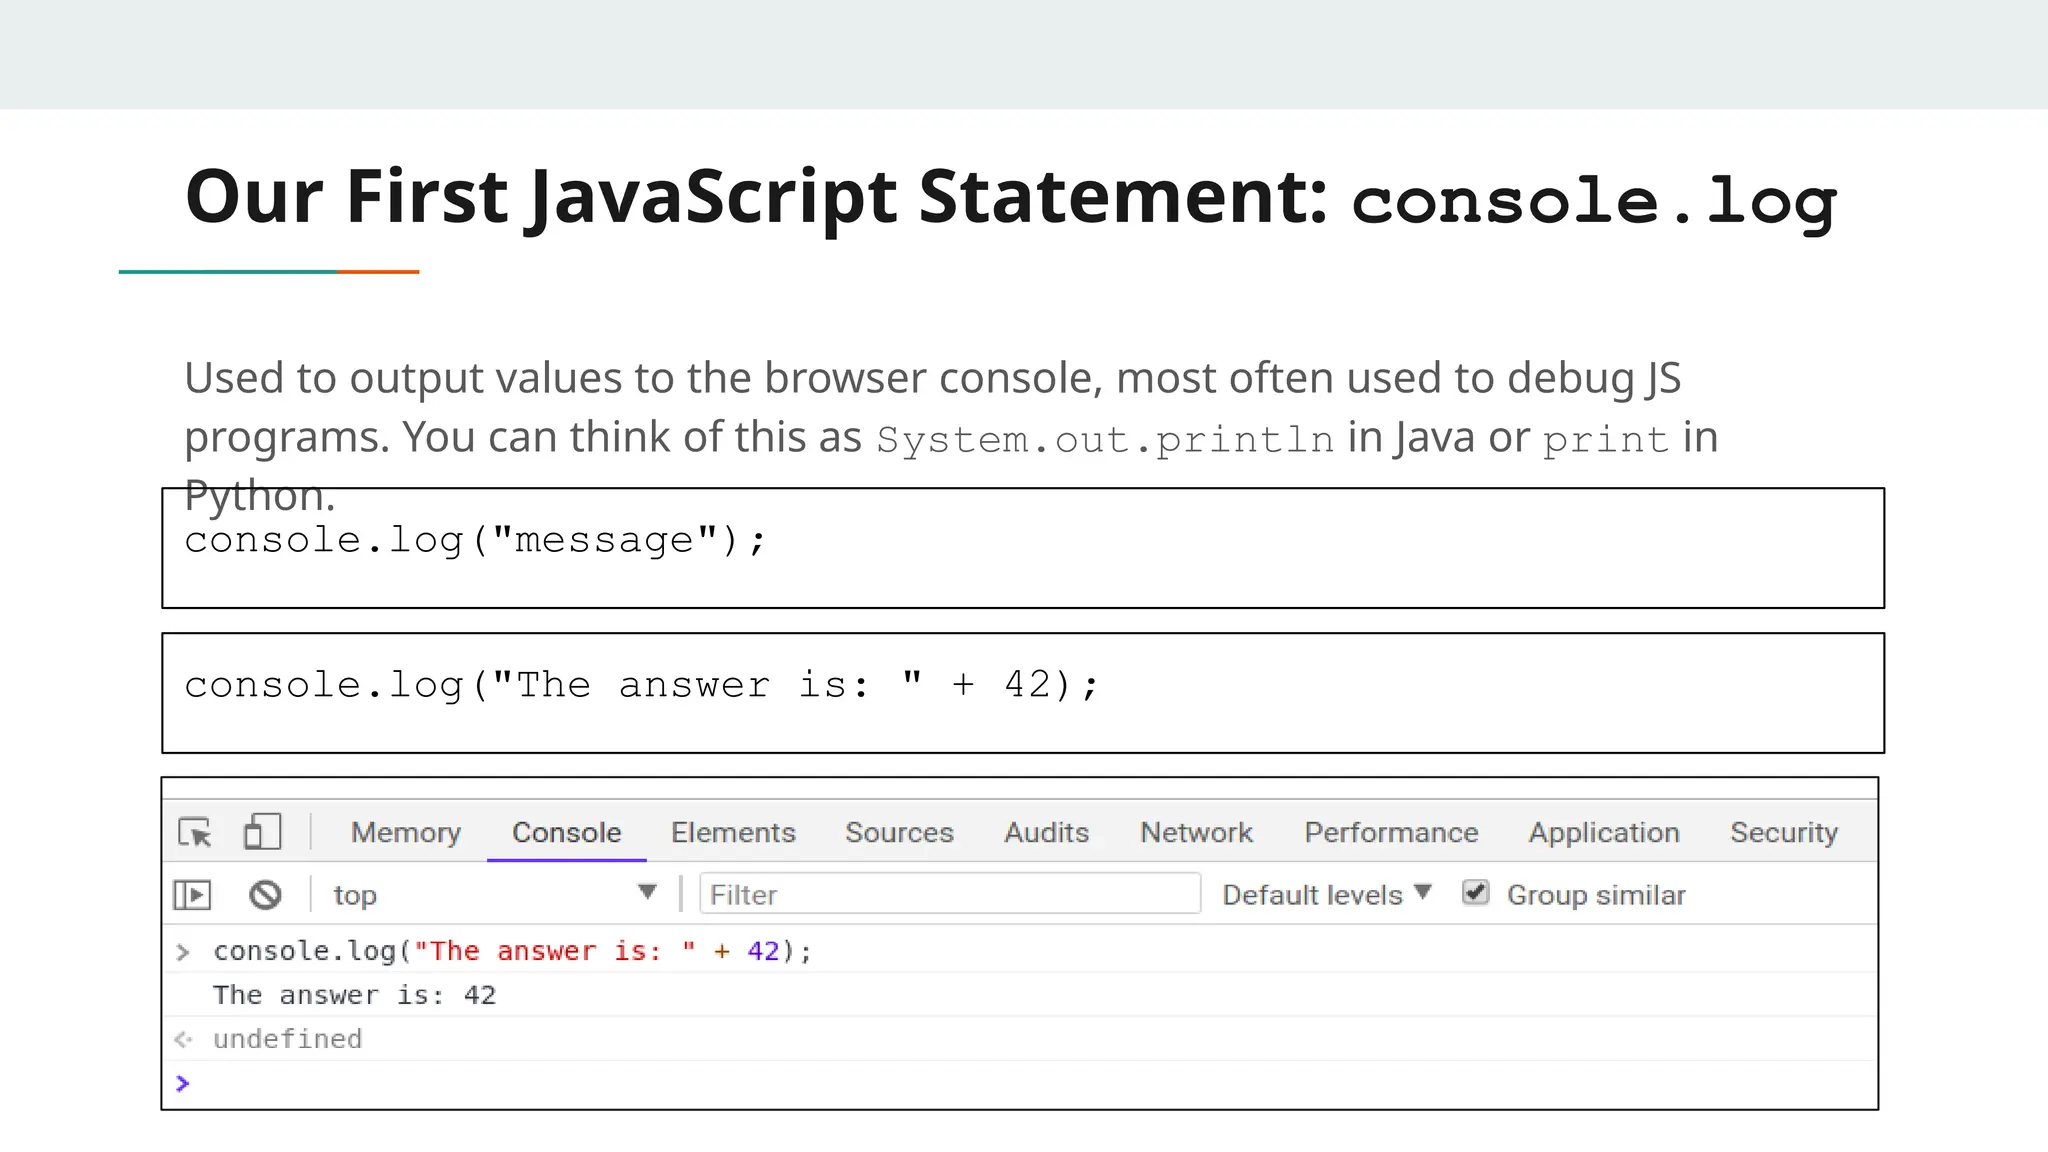The image size is (2048, 1152).
Task: Switch to the Console tab
Action: (566, 832)
